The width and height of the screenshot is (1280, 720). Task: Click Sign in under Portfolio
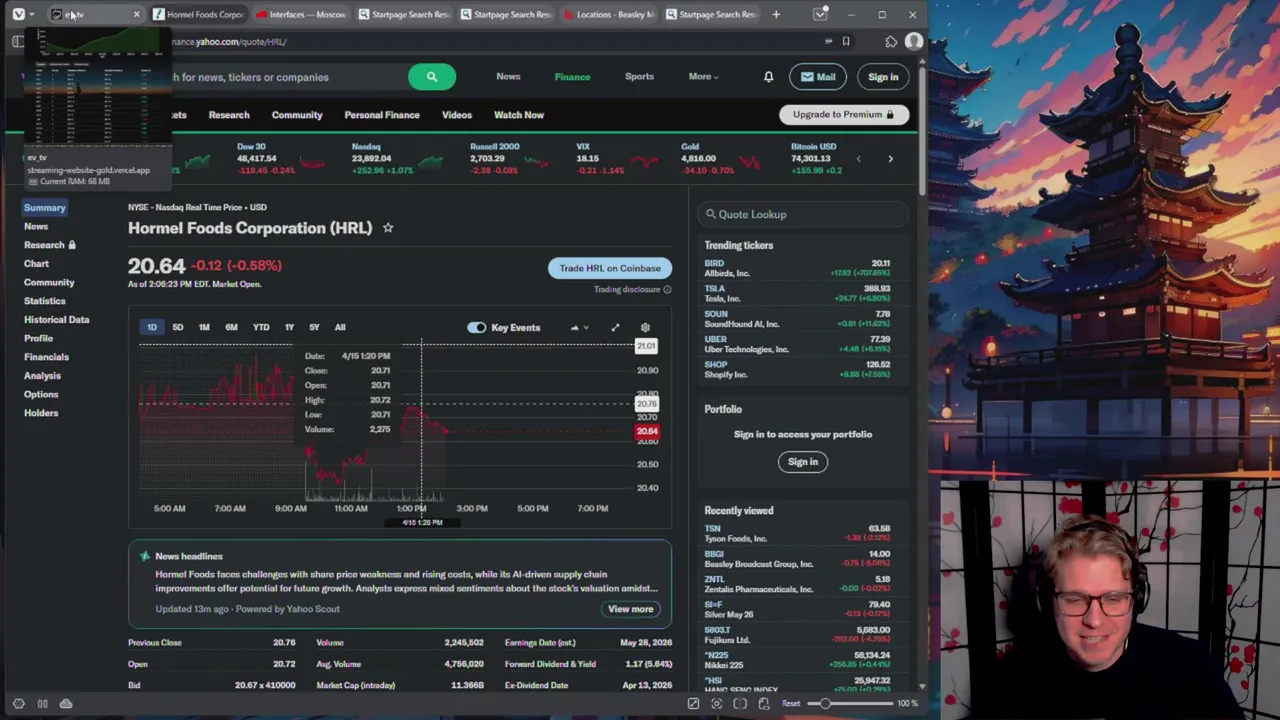pos(802,462)
